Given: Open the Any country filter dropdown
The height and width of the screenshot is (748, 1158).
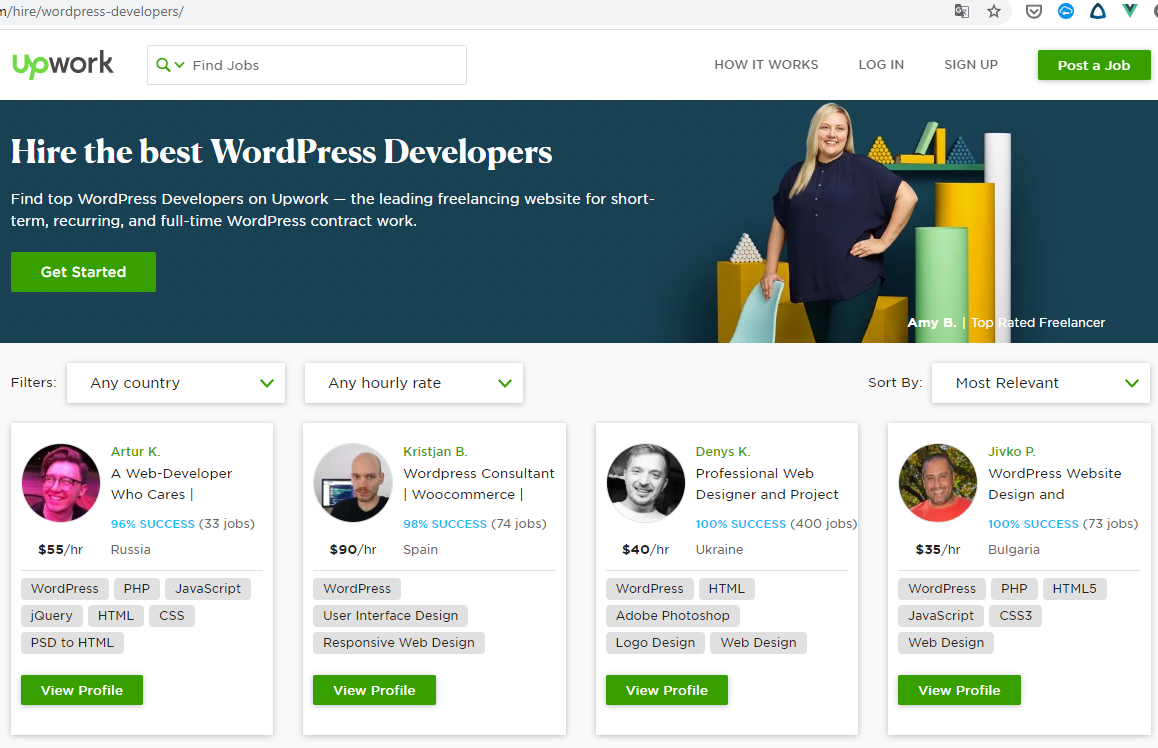Looking at the screenshot, I should tap(176, 382).
